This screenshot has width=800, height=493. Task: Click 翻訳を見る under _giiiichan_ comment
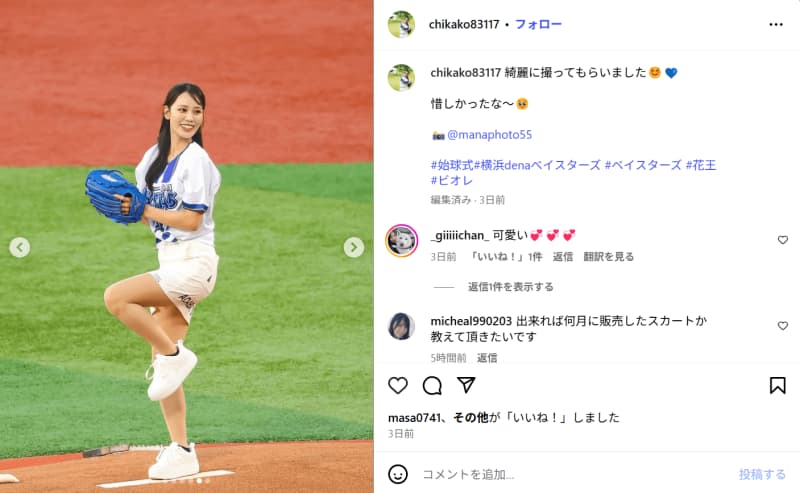pos(609,256)
